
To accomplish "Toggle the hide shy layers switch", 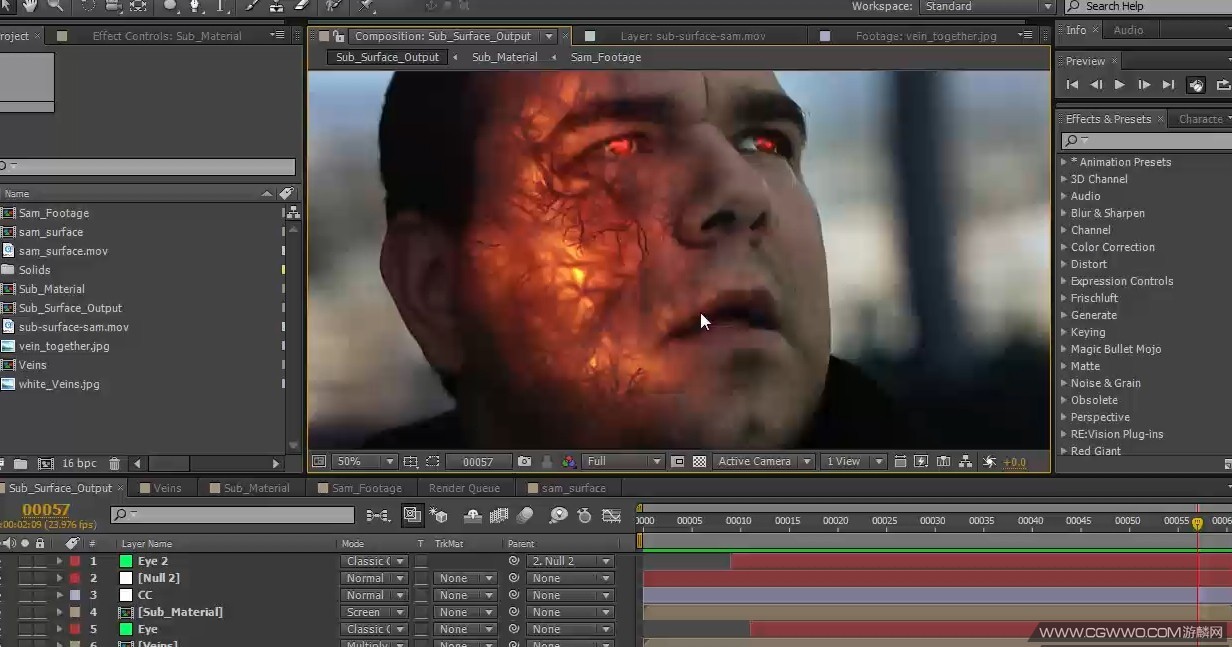I will pos(474,516).
